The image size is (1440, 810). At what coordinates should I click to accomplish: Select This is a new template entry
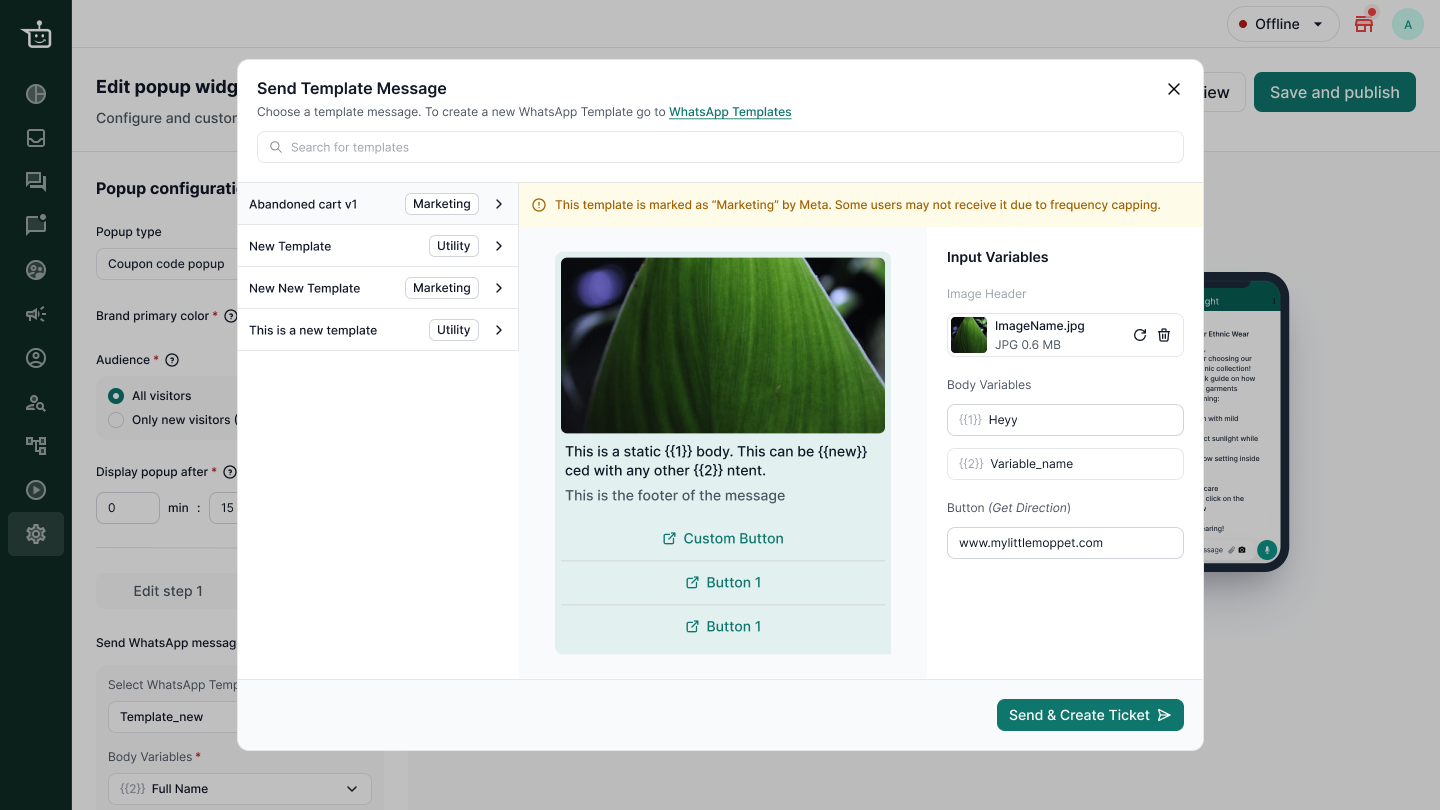tap(378, 330)
